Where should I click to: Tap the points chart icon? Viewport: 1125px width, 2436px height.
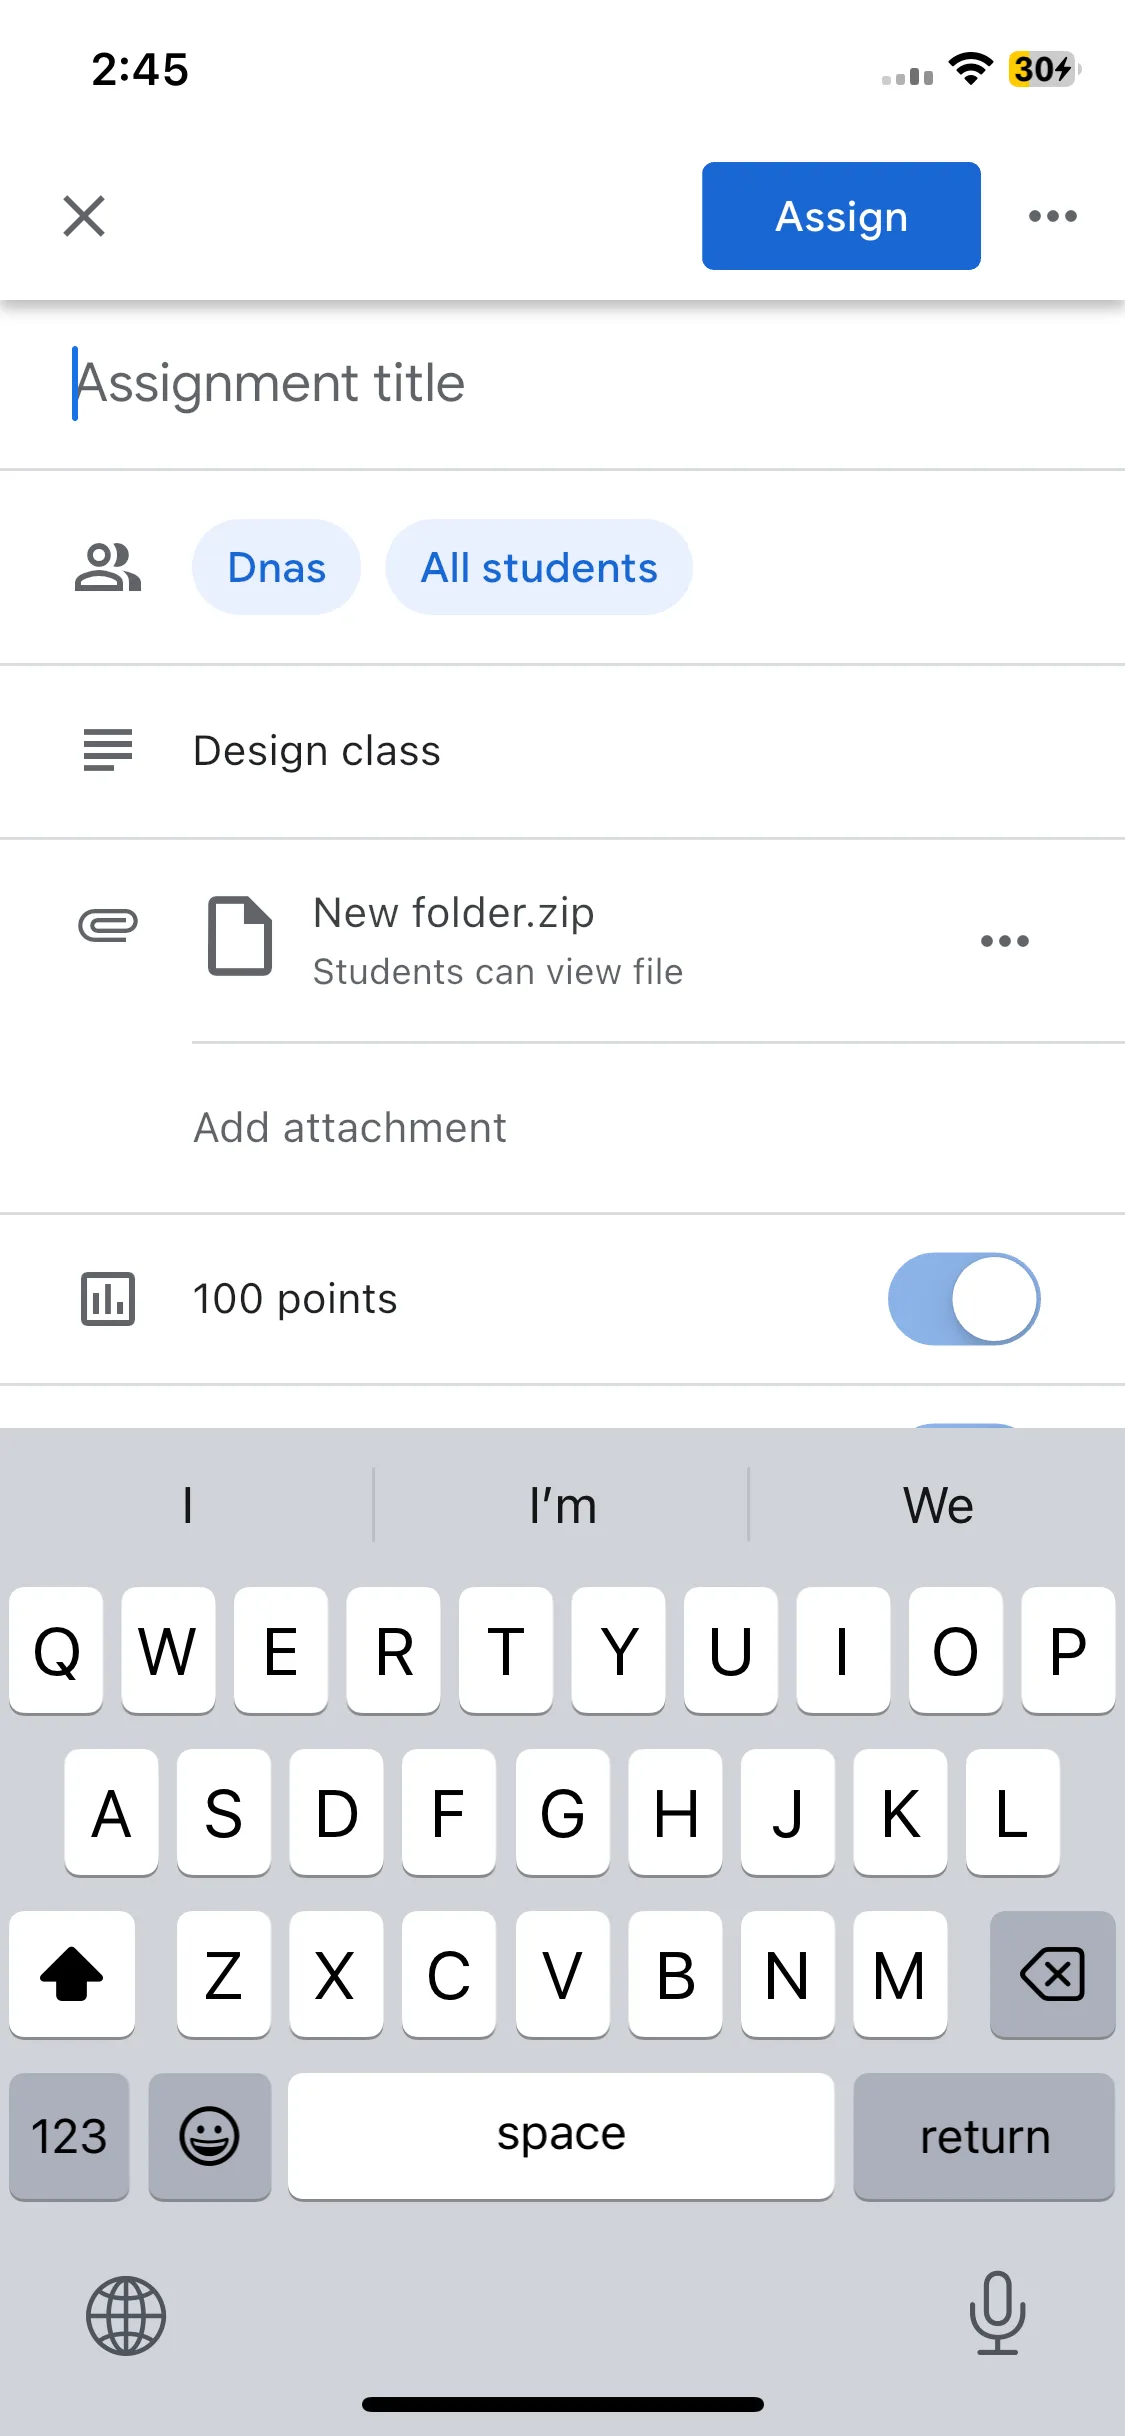click(x=108, y=1299)
